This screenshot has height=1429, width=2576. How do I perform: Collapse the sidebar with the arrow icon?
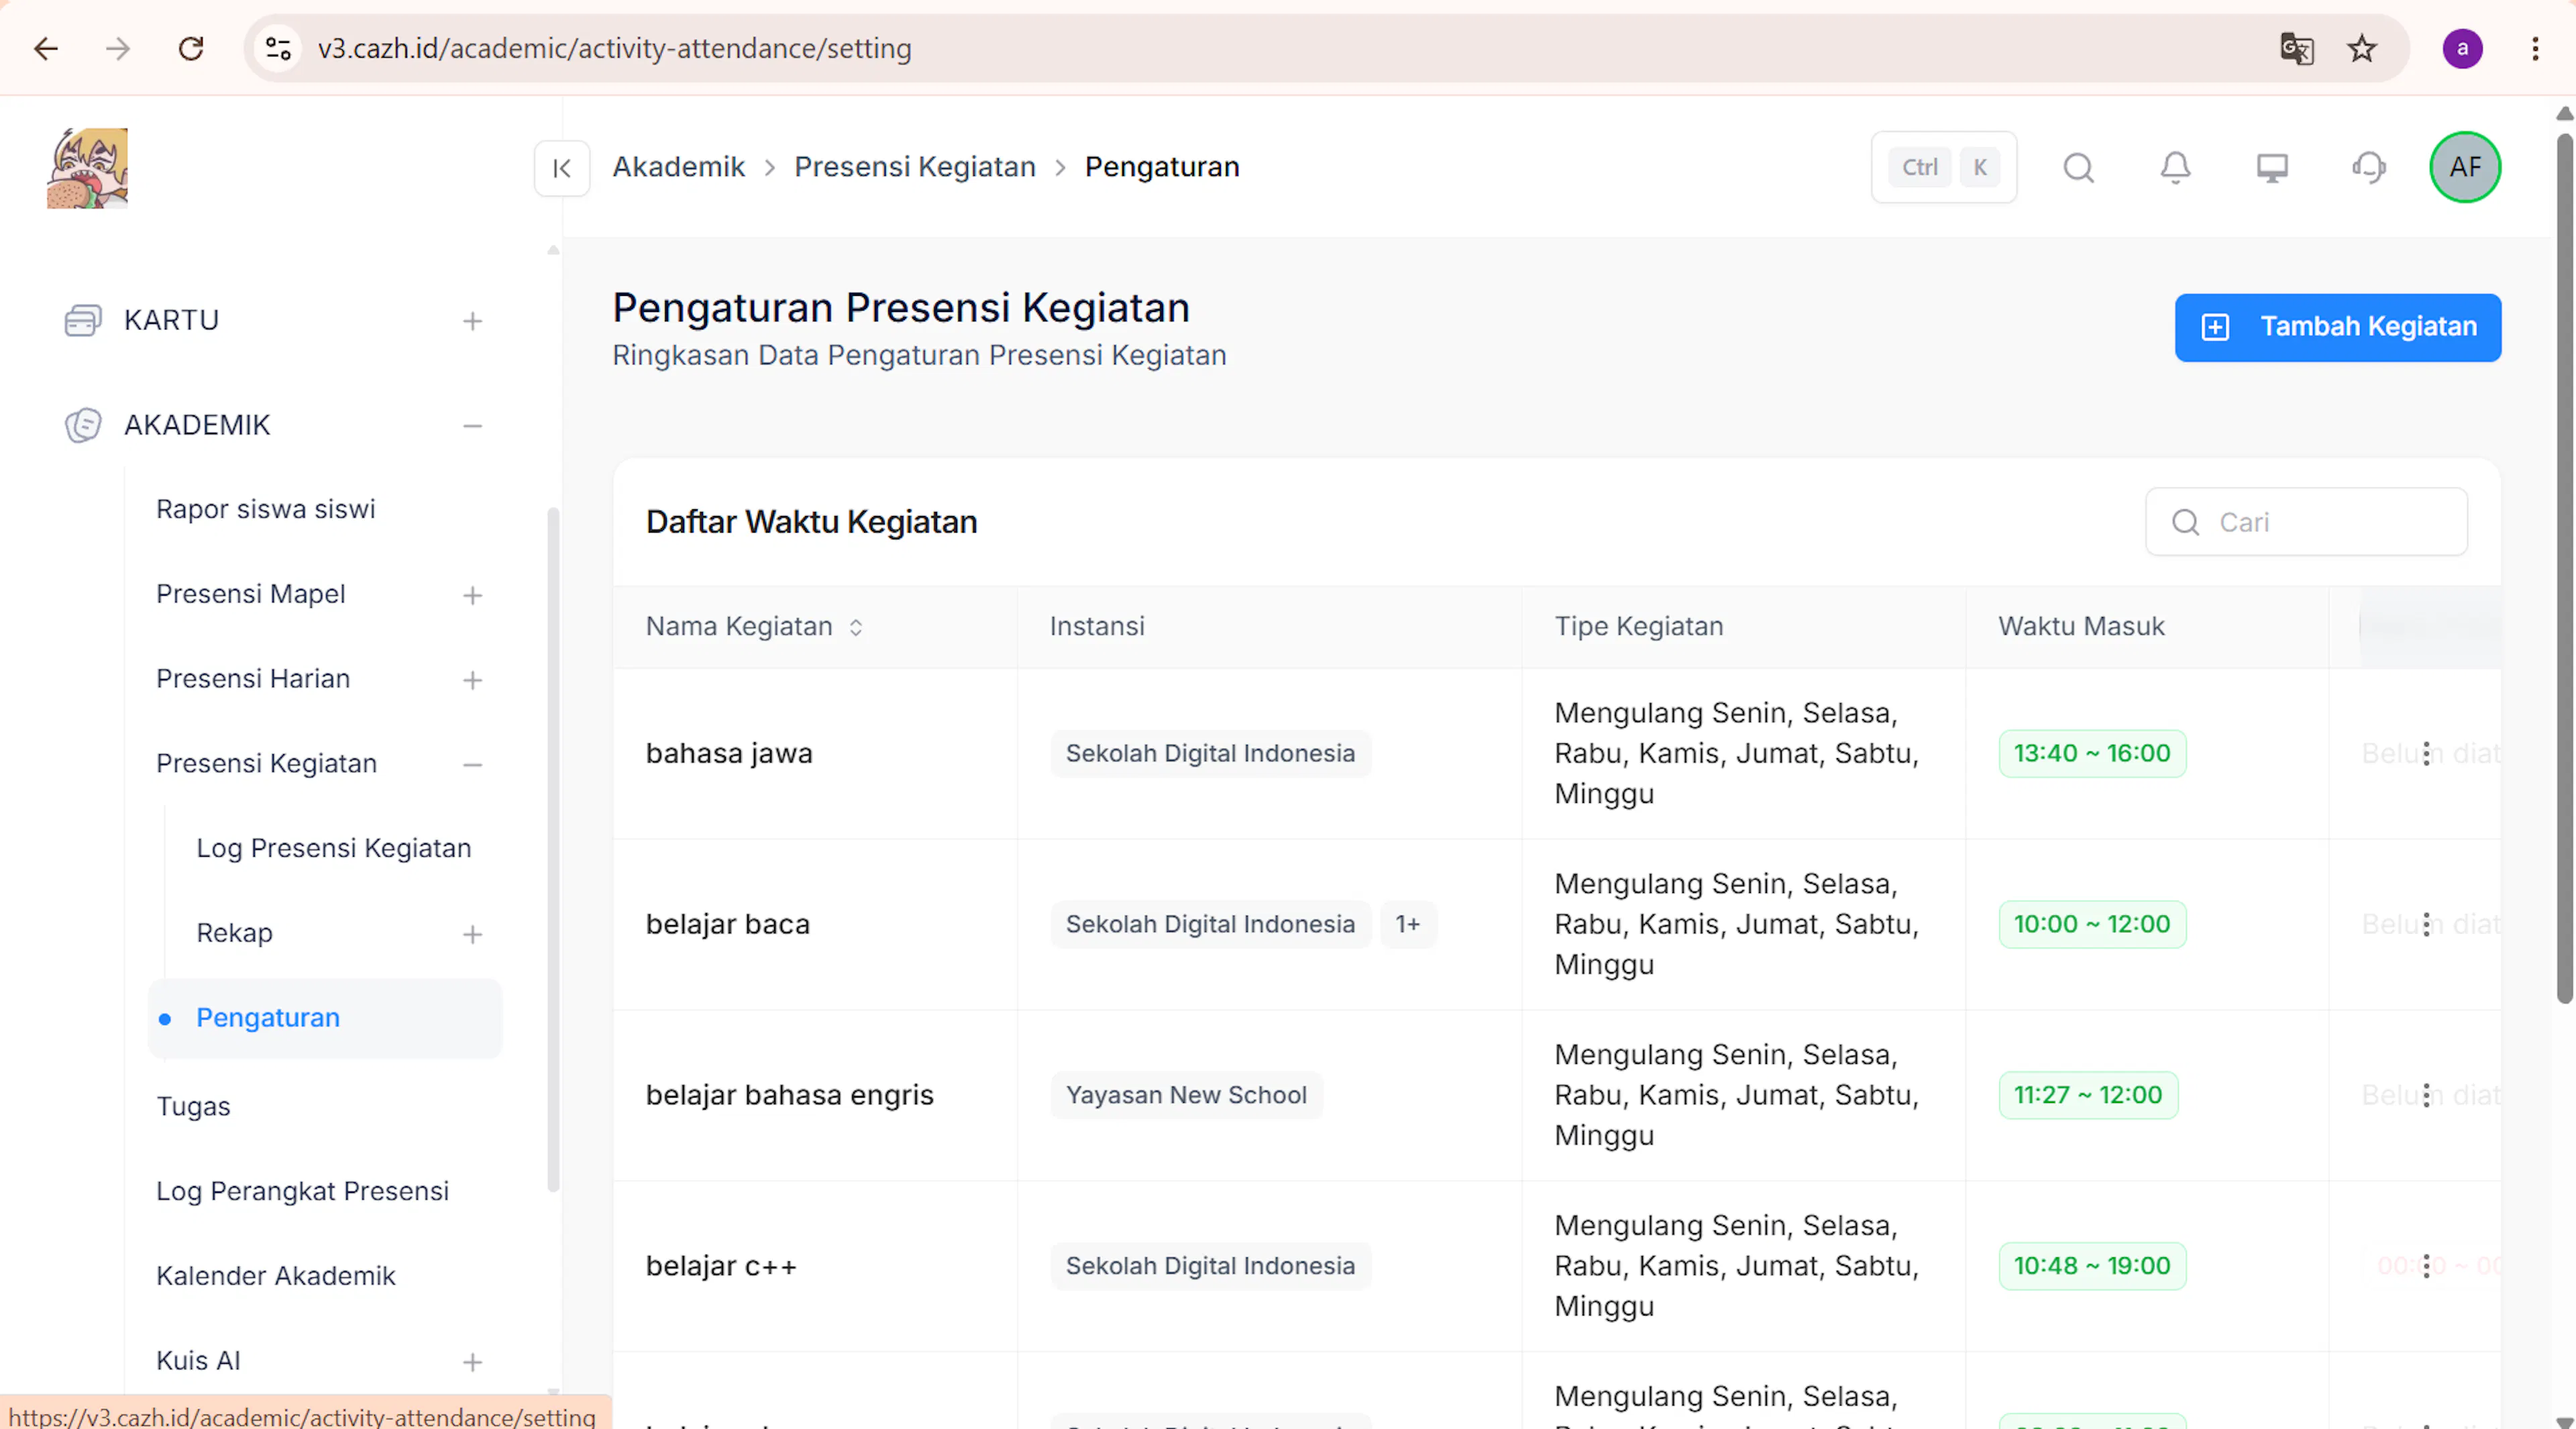coord(562,168)
